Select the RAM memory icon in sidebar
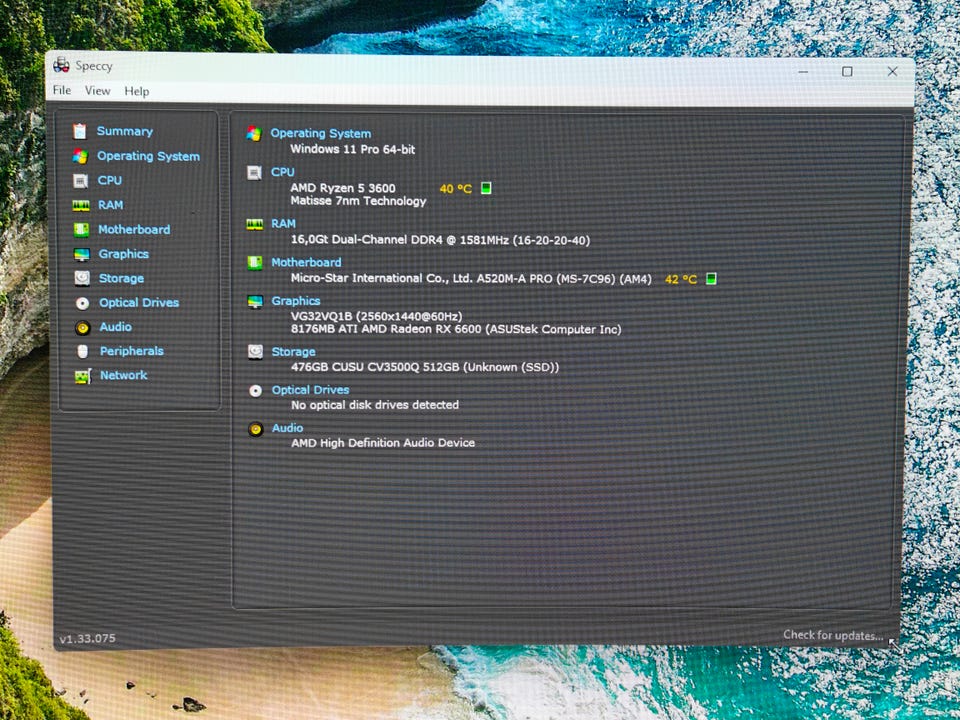This screenshot has width=960, height=720. click(x=81, y=205)
